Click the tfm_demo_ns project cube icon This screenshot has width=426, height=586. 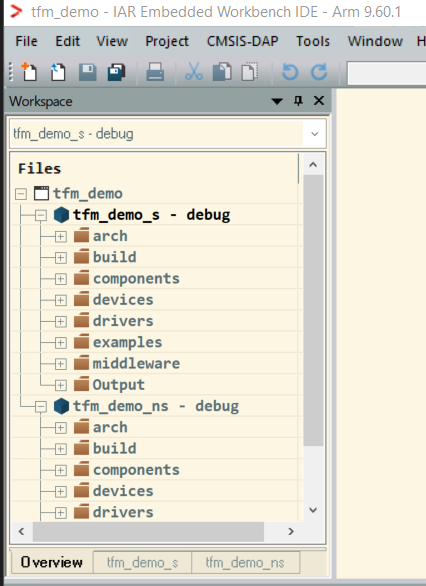coord(61,406)
